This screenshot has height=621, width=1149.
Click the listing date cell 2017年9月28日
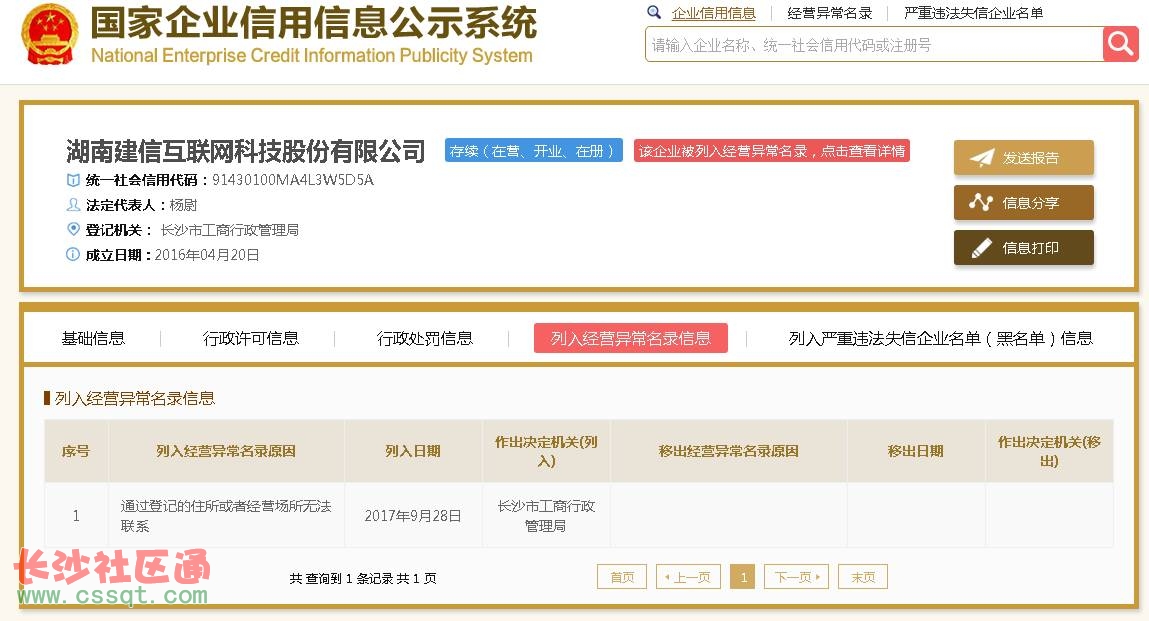point(413,515)
